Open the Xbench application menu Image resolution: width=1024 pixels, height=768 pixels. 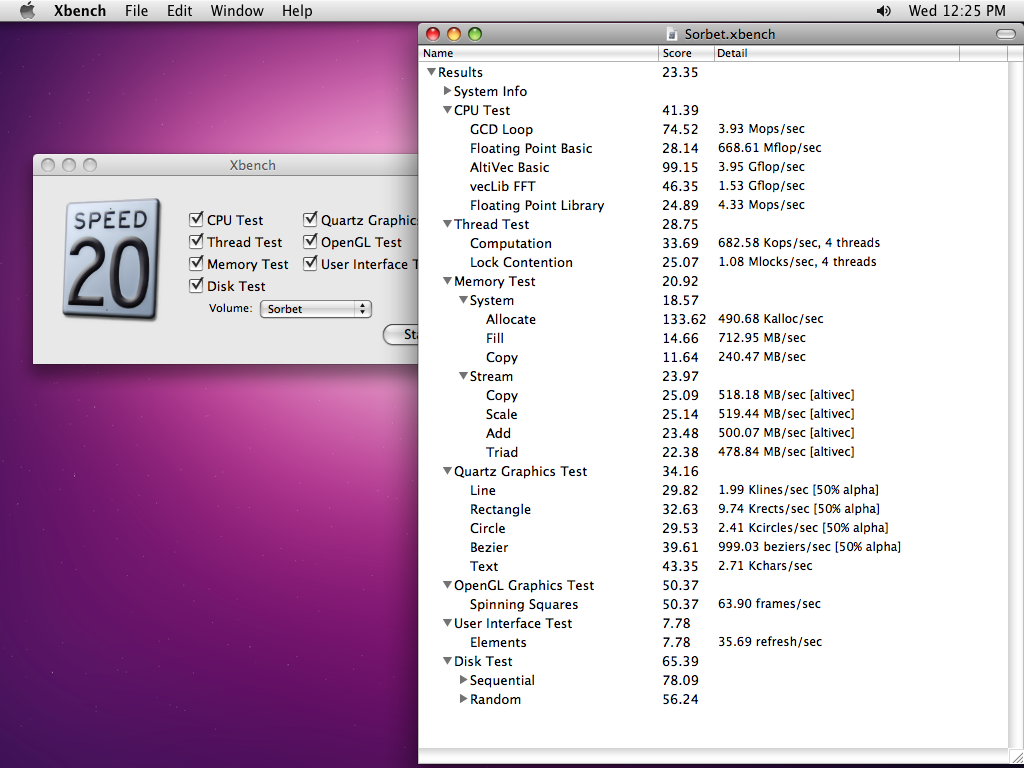tap(80, 10)
